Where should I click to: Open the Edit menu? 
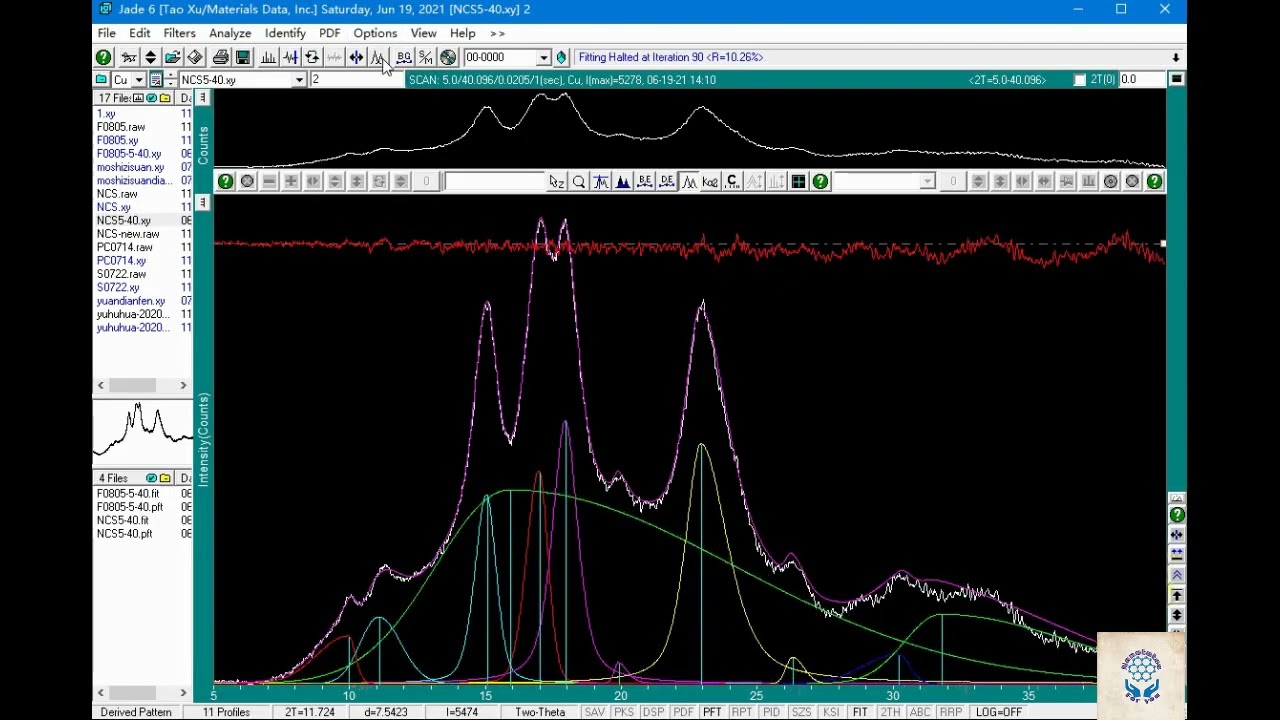click(x=139, y=33)
